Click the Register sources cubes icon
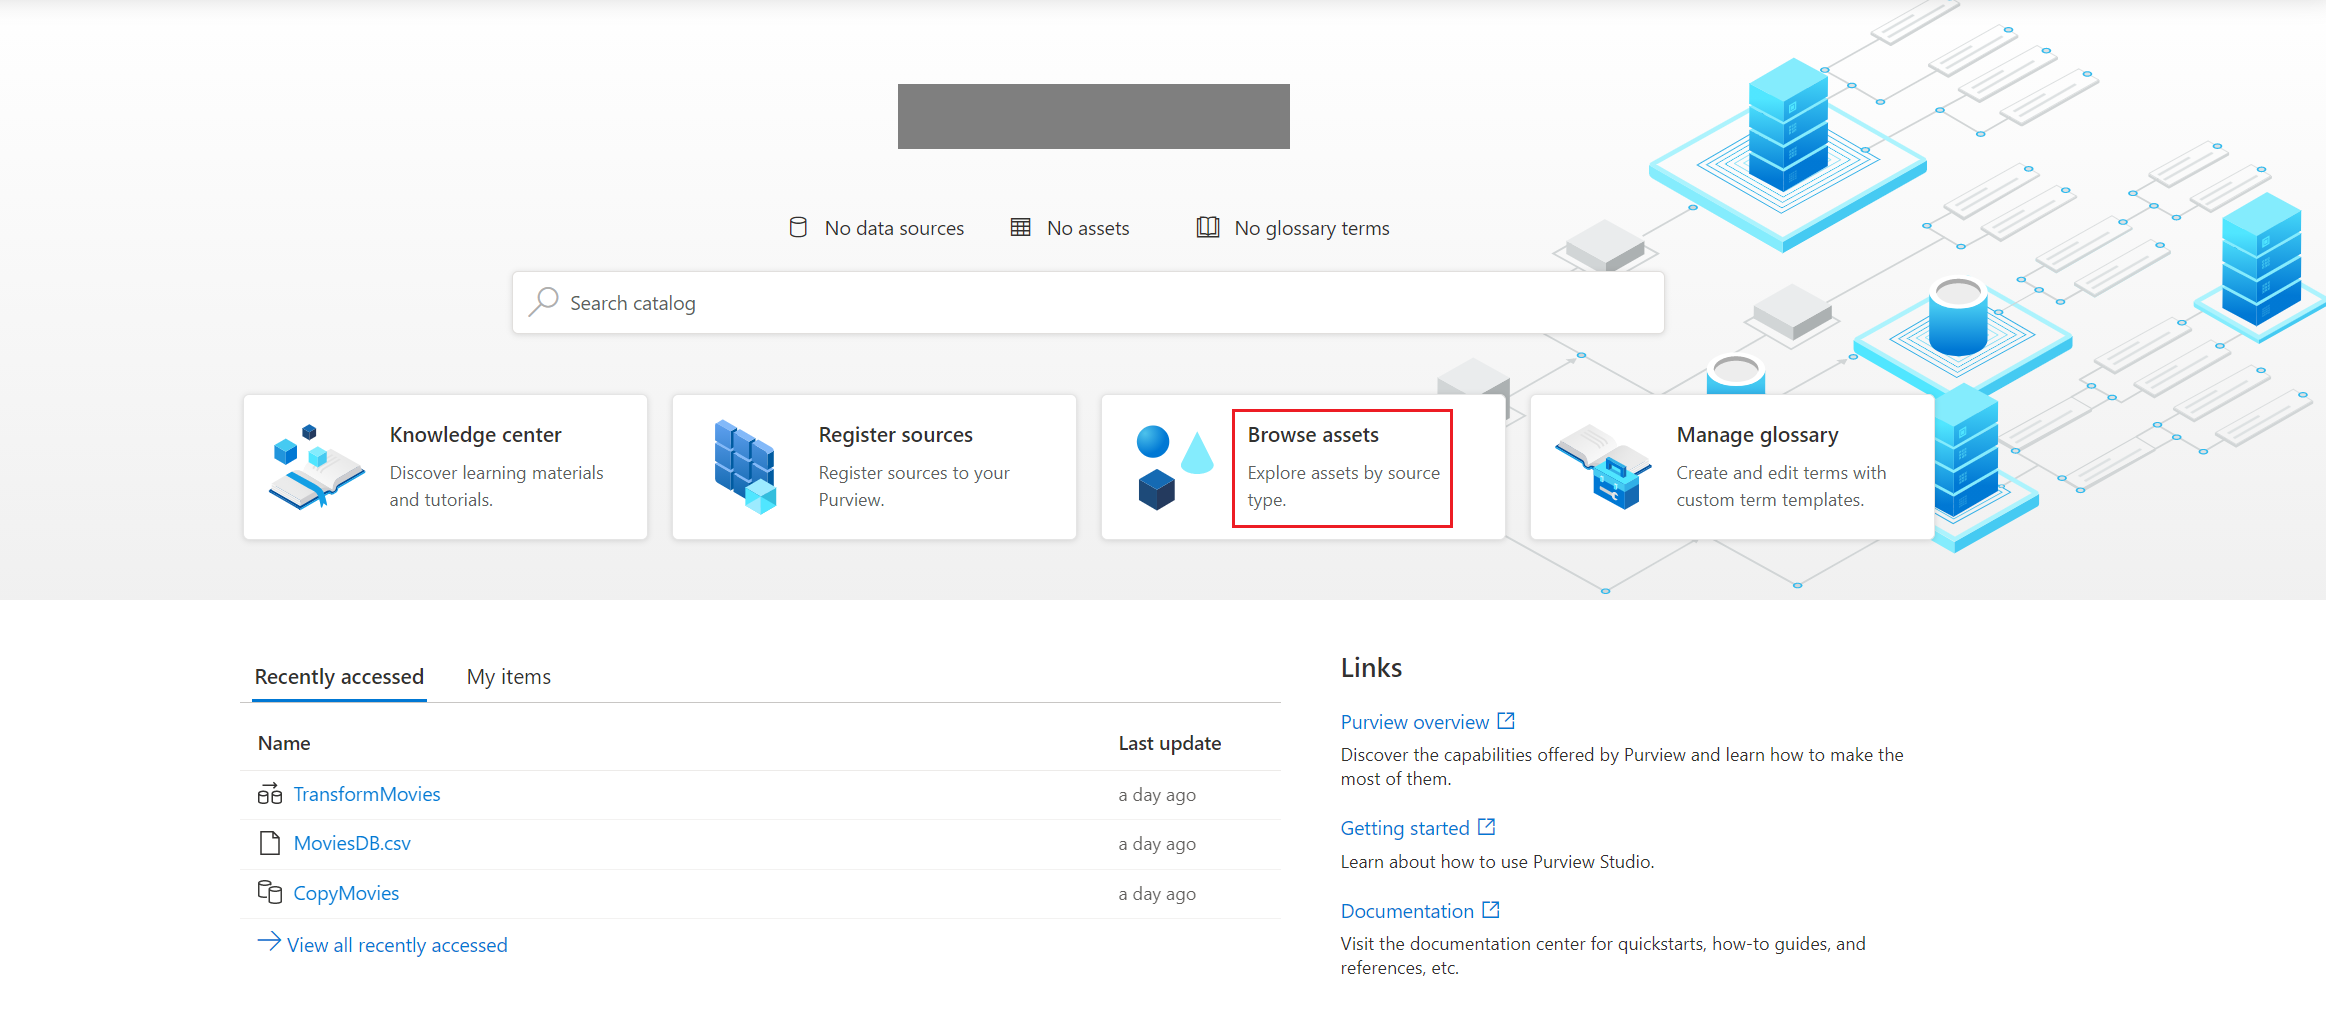This screenshot has width=2326, height=1033. point(746,467)
